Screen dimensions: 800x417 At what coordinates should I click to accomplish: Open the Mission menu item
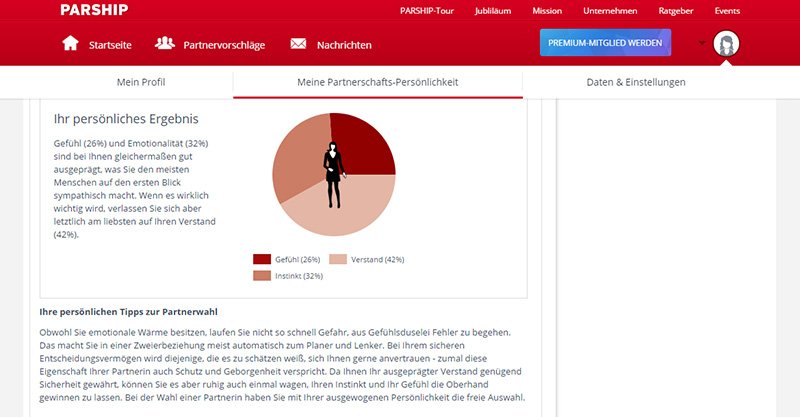point(547,11)
